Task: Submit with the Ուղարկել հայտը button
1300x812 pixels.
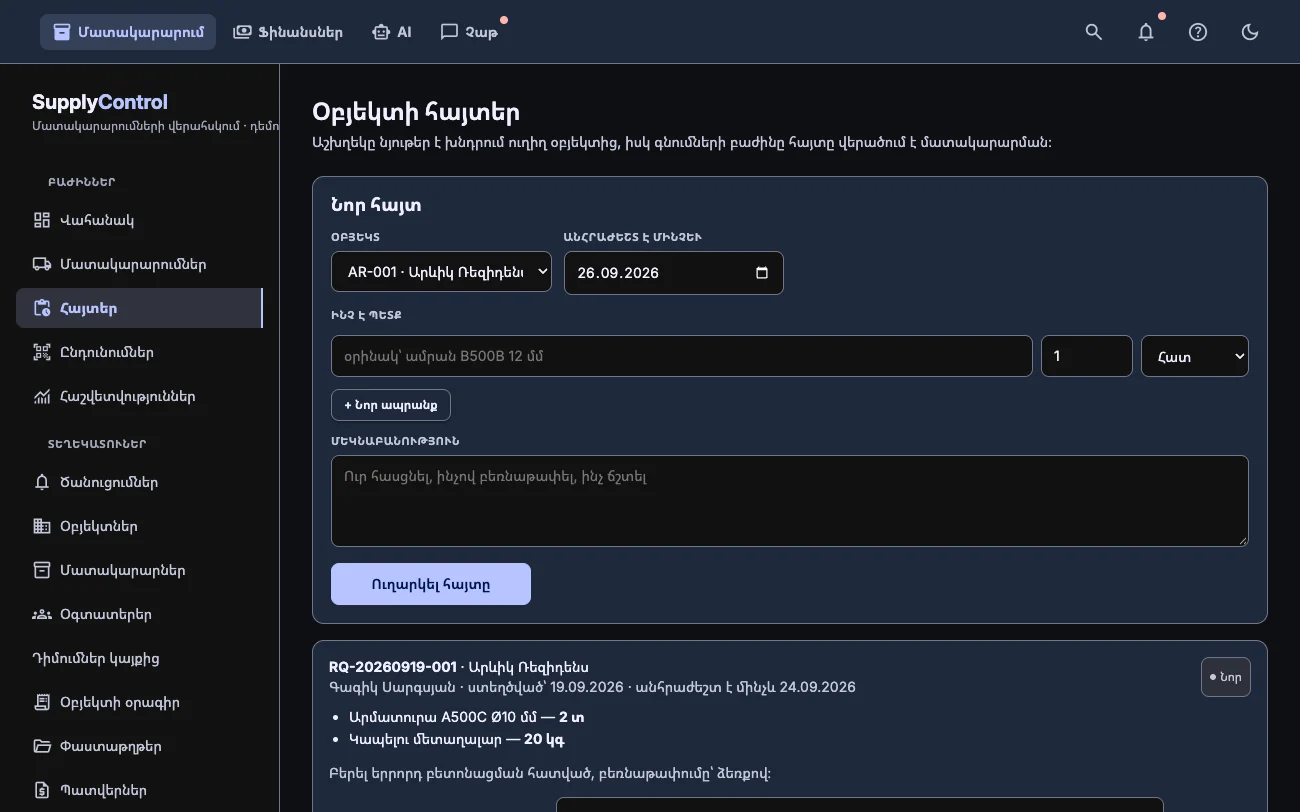Action: point(431,584)
